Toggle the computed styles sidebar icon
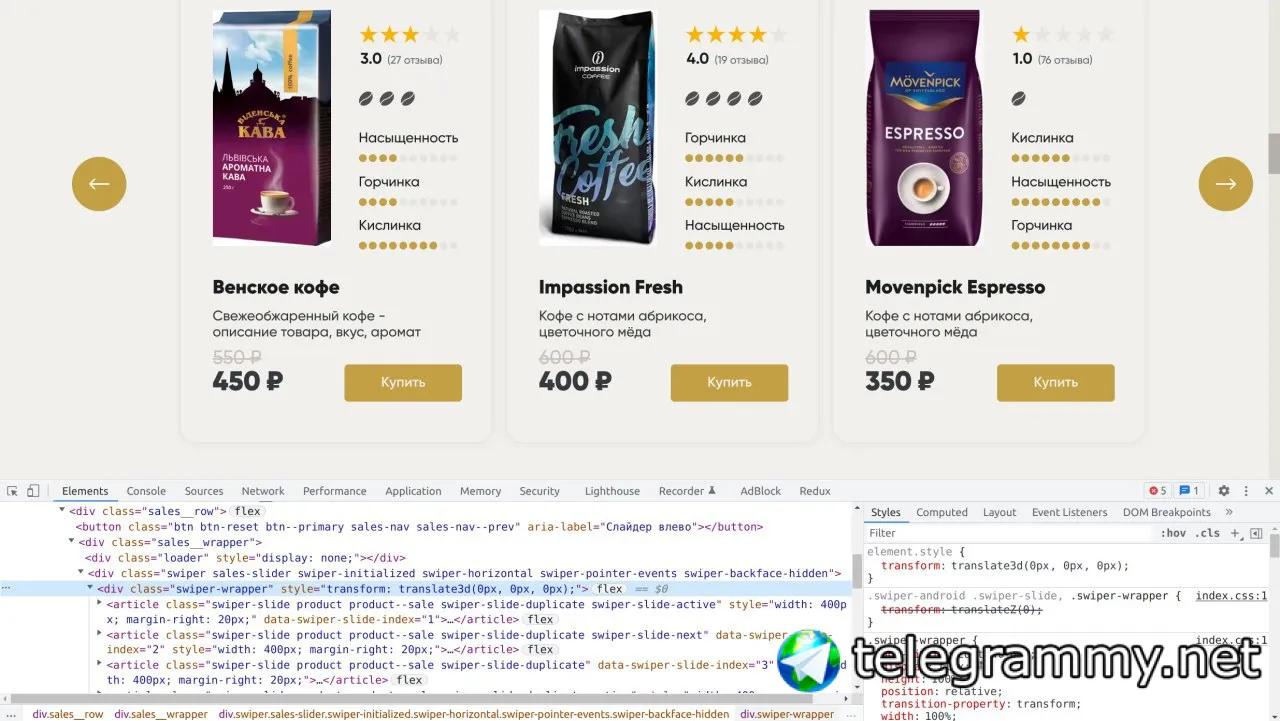 click(1256, 533)
